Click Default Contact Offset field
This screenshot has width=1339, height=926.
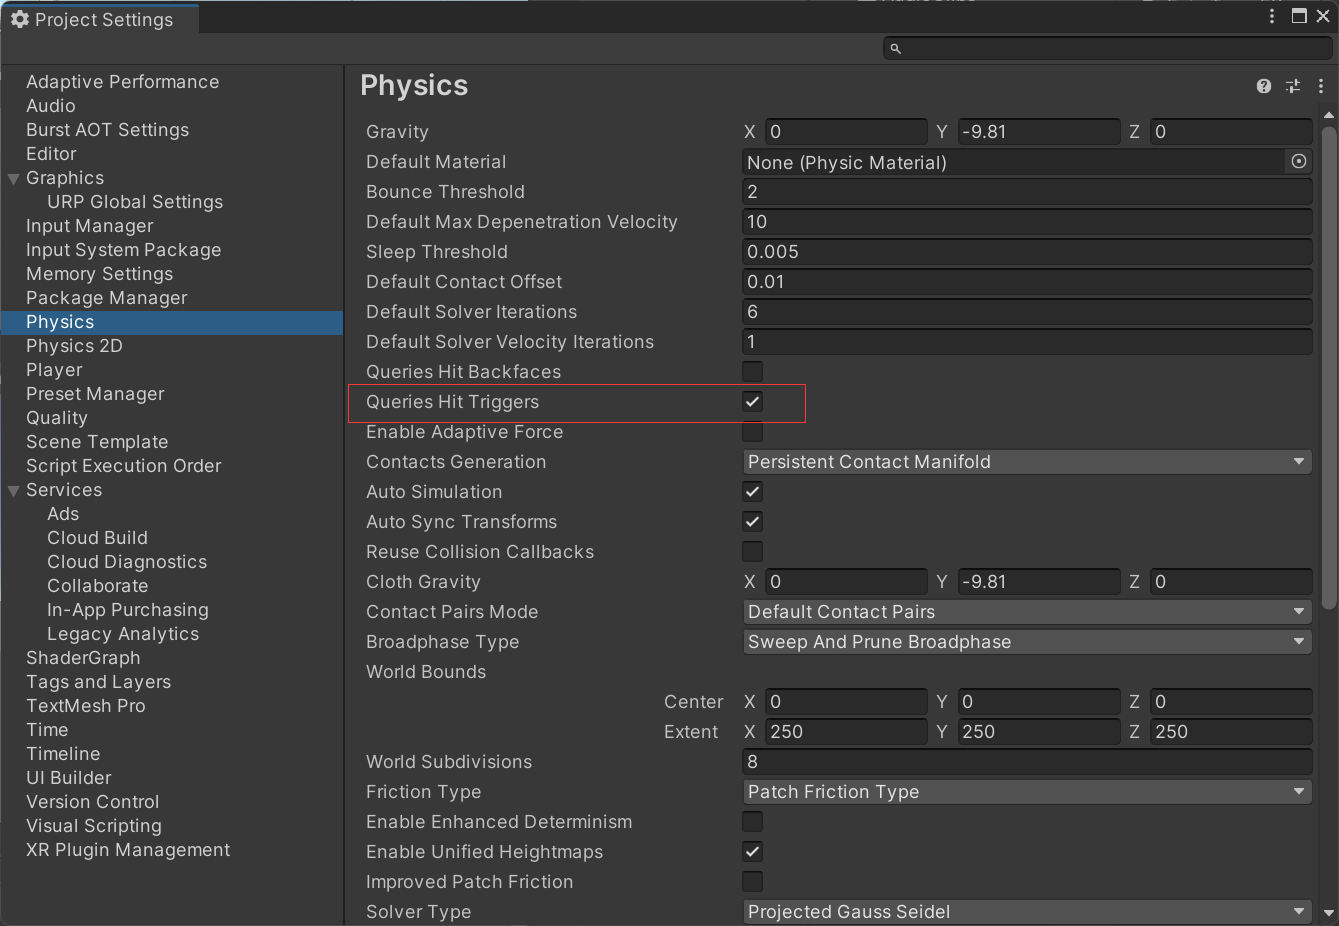1027,281
